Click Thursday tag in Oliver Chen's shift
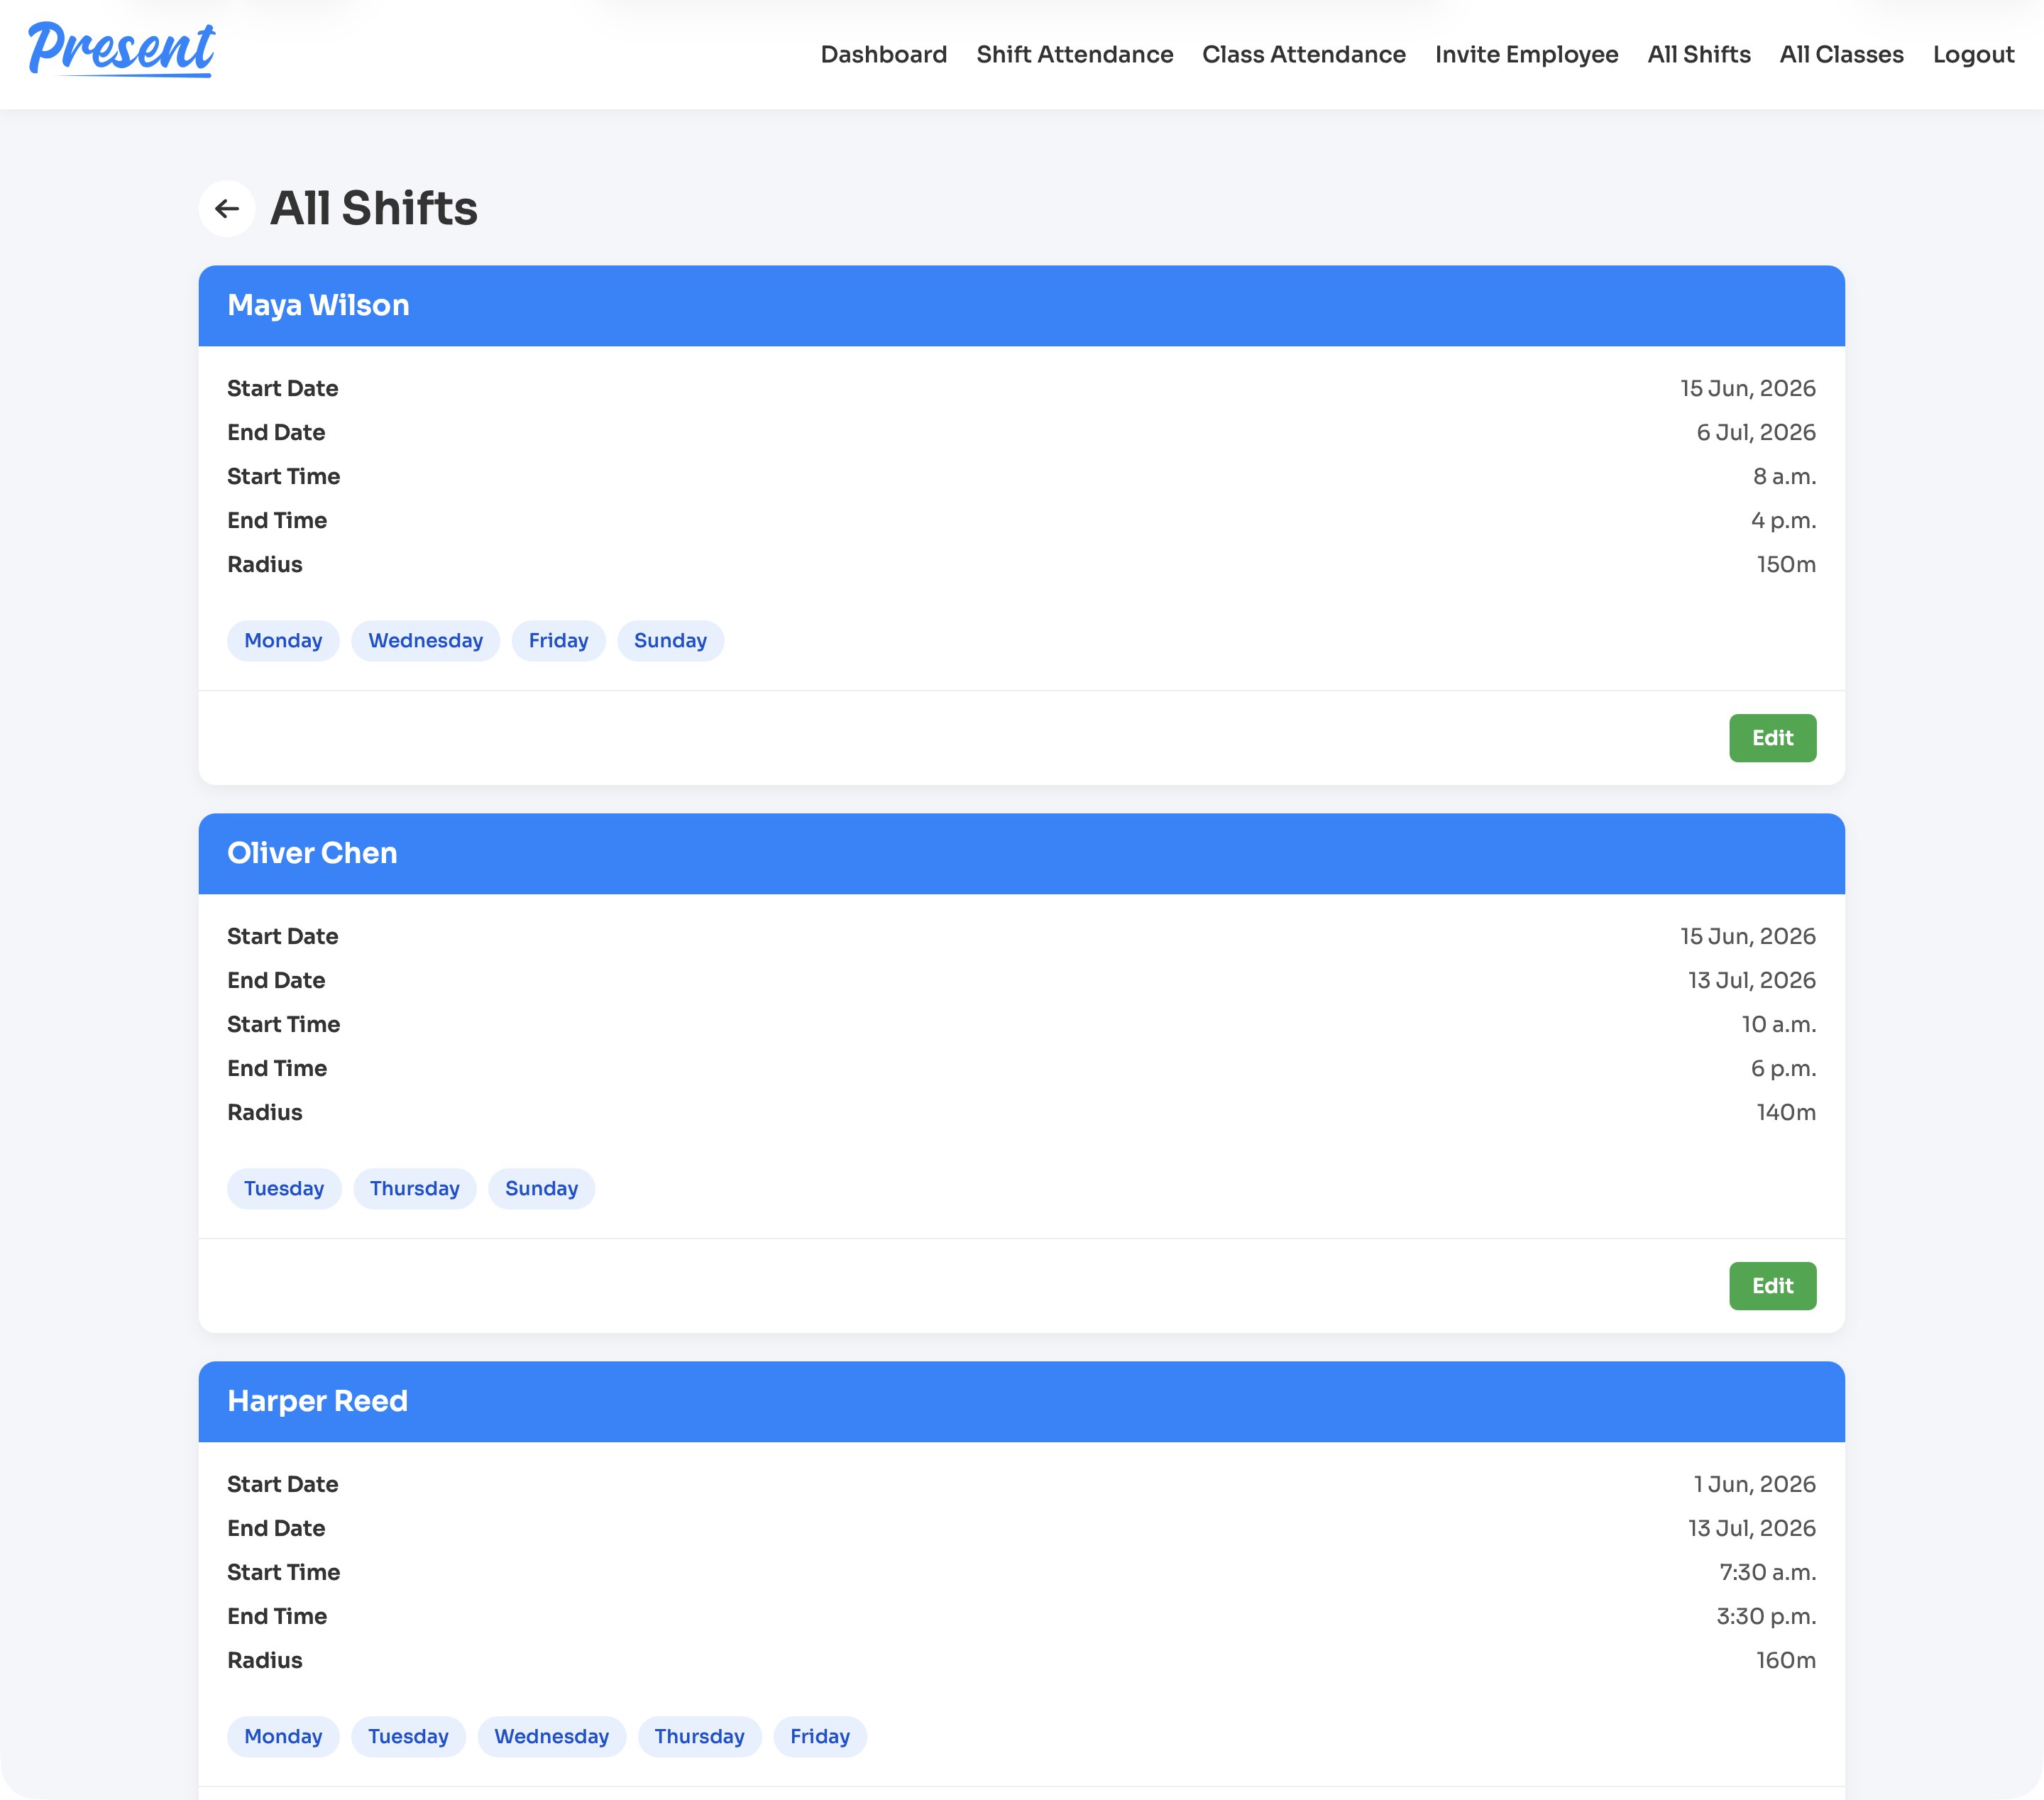This screenshot has width=2044, height=1800. (x=414, y=1189)
